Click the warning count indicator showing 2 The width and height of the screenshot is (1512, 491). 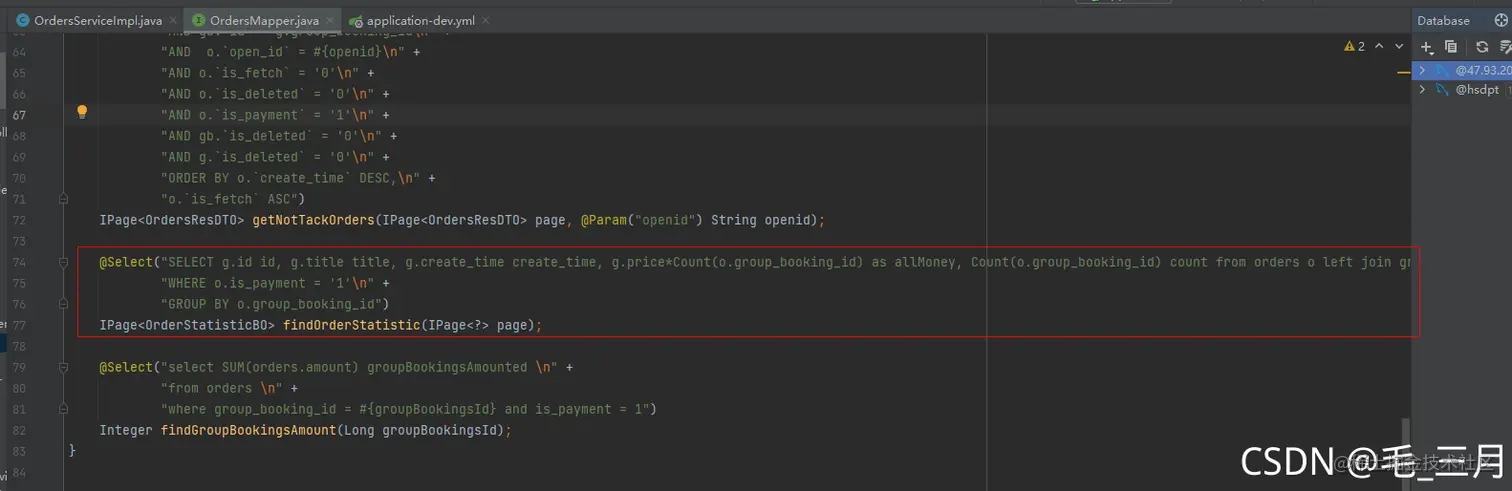(x=1355, y=46)
